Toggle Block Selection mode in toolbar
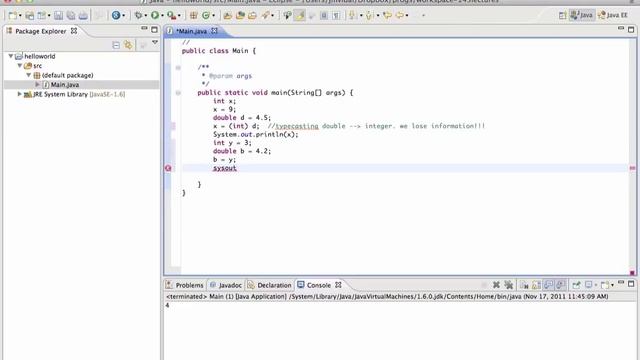Screen dimensions: 640x360 [x=324, y=16]
